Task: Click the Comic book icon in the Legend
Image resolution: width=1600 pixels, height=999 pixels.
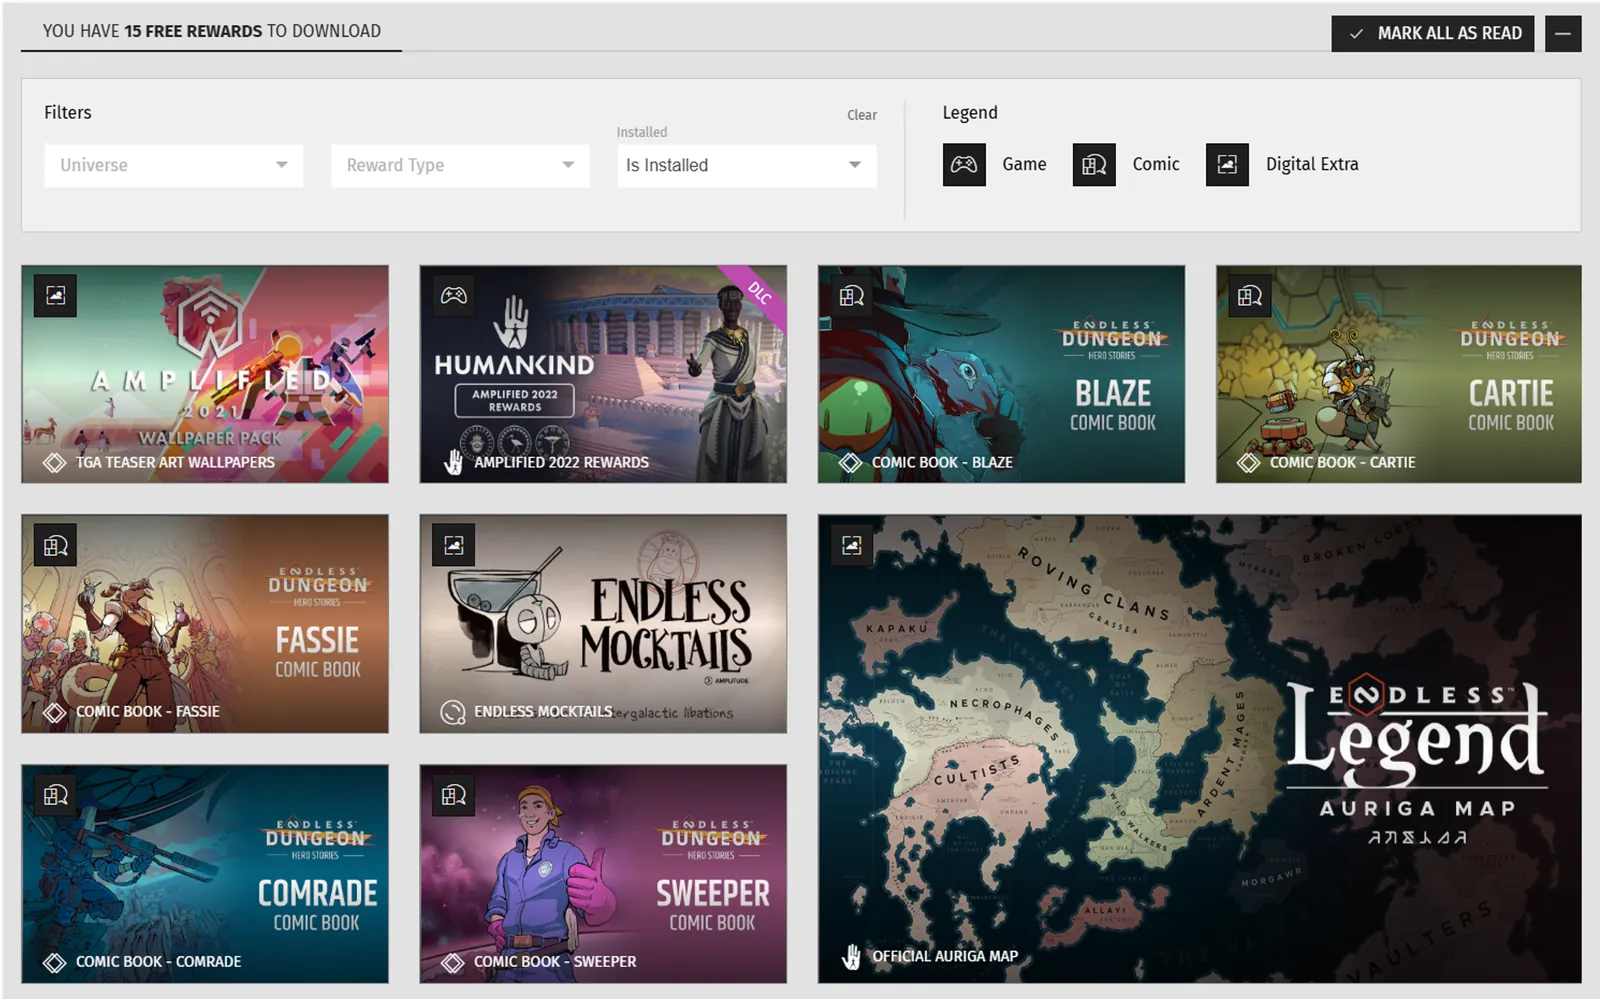Action: point(1094,165)
